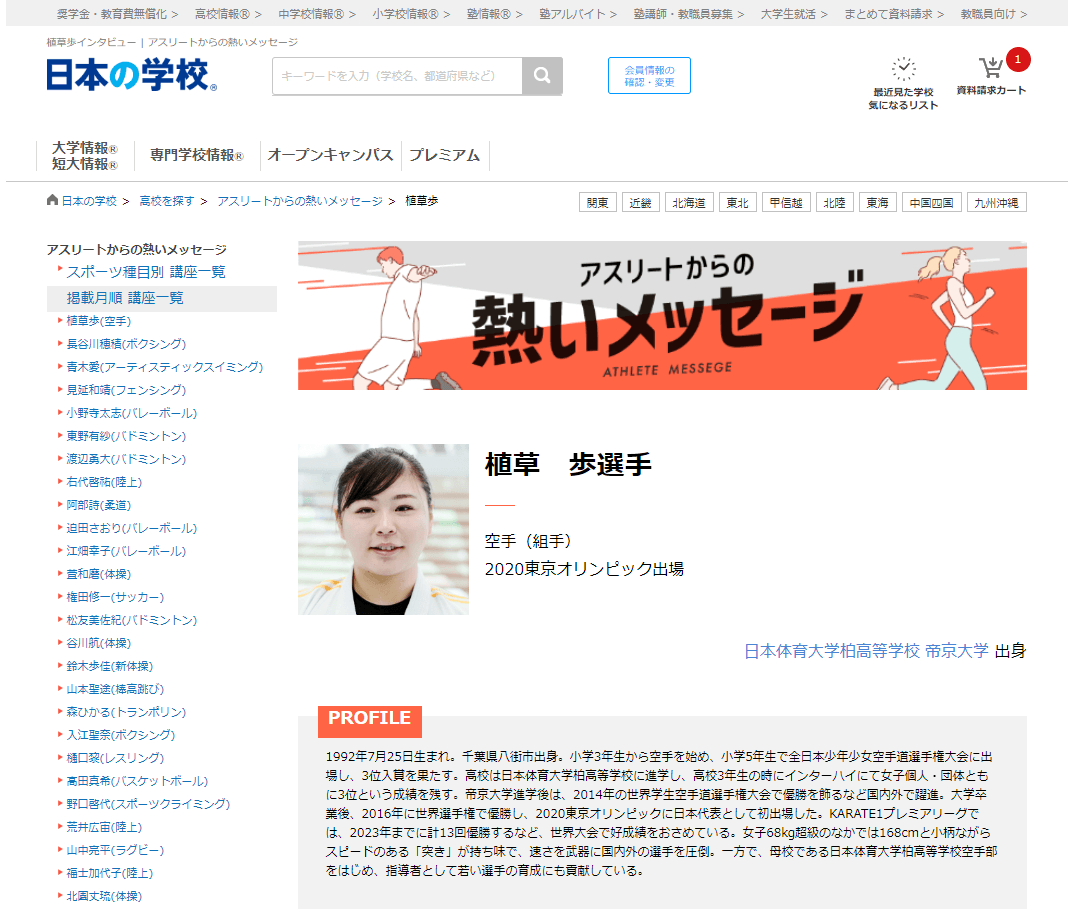
Task: Select the 九州沖縄 region button
Action: coord(995,201)
